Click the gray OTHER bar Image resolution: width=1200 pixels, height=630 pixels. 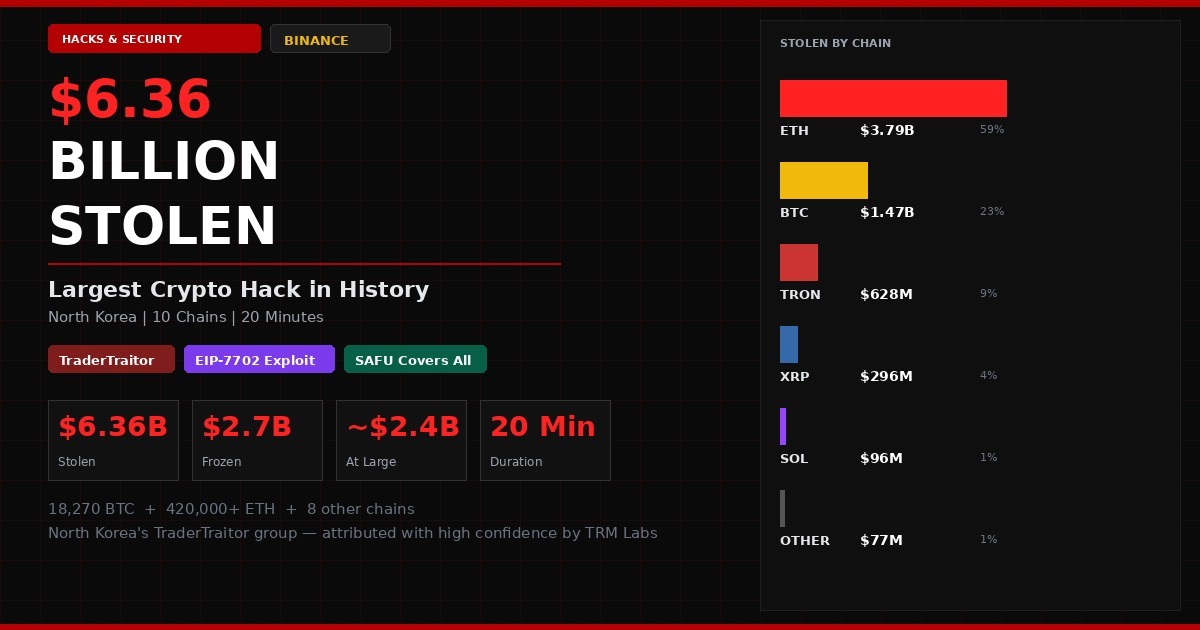coord(782,508)
